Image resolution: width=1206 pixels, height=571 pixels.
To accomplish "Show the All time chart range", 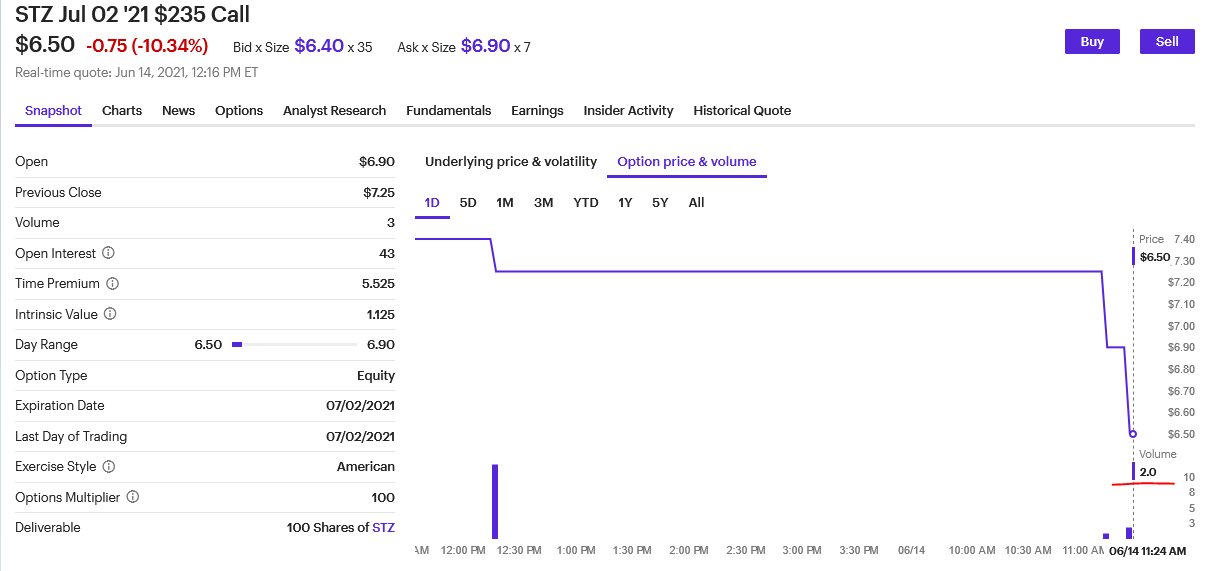I will [x=696, y=203].
